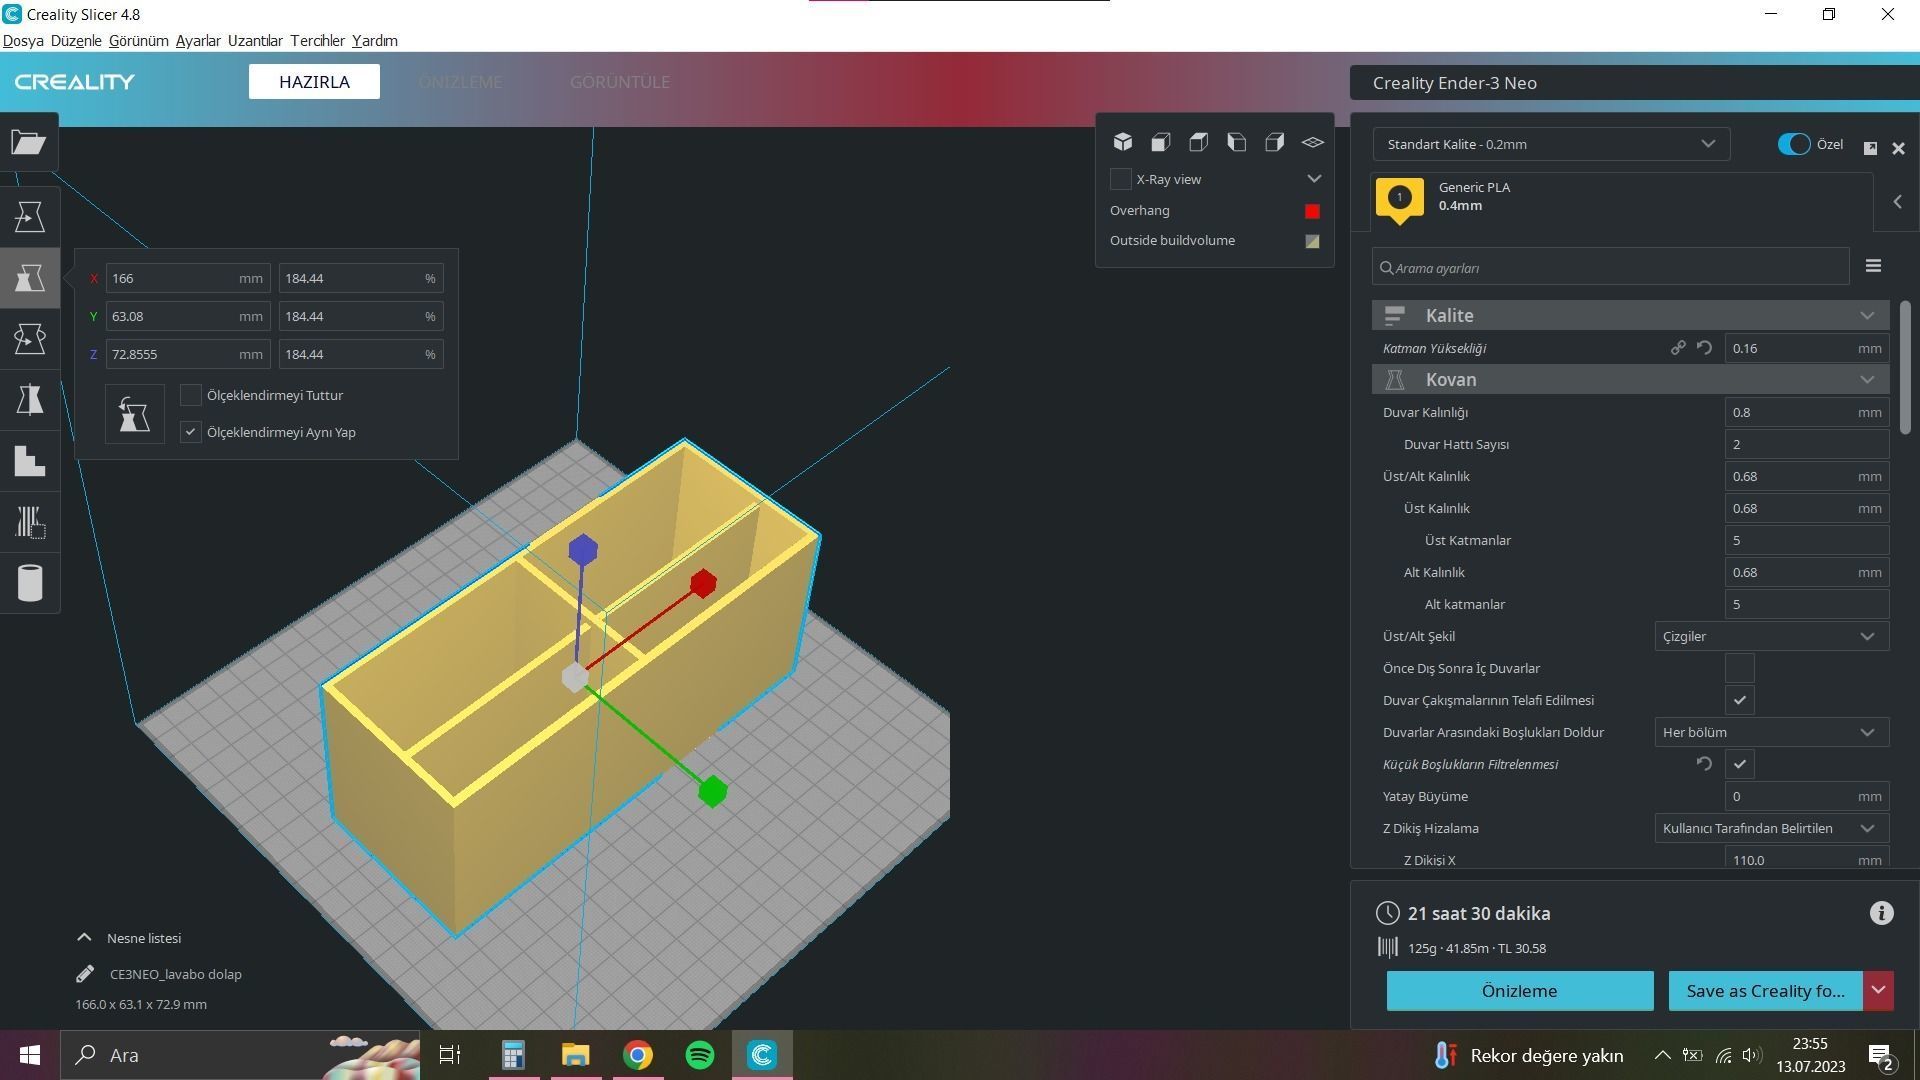Click Save as Creality format button
The width and height of the screenshot is (1920, 1080).
(1764, 991)
